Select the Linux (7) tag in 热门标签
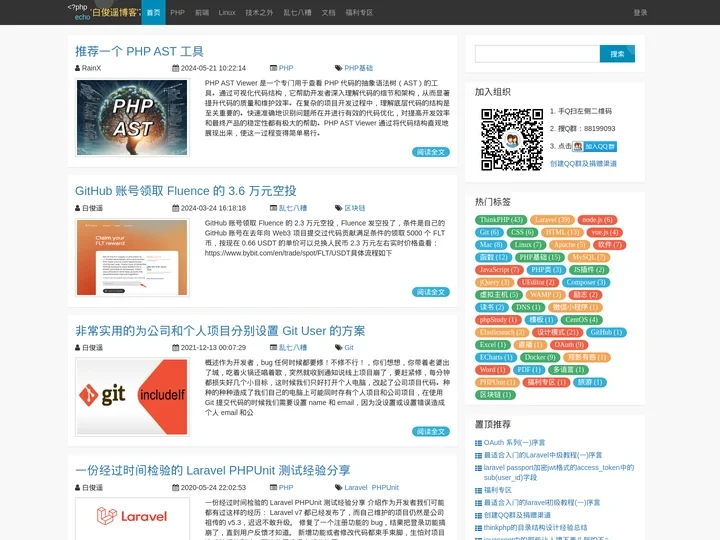 [528, 245]
